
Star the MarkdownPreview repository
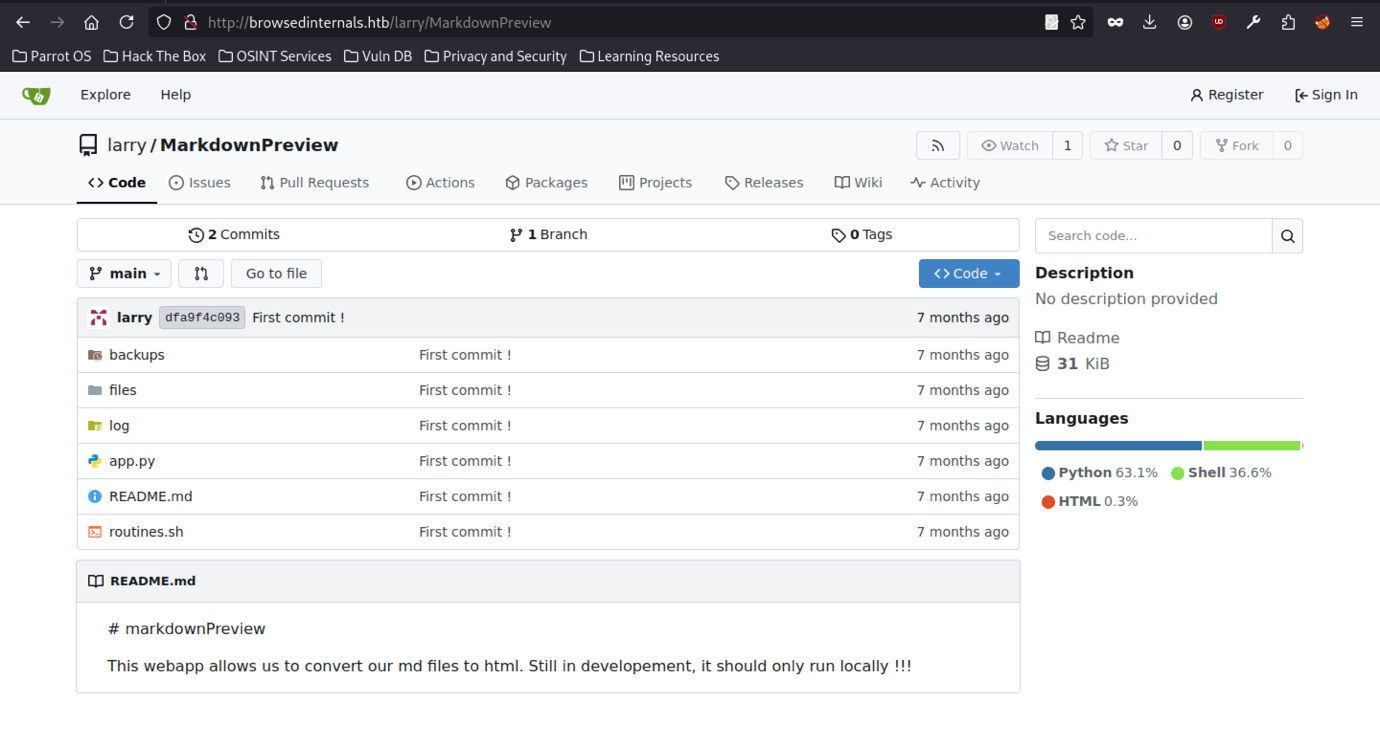coord(1126,146)
